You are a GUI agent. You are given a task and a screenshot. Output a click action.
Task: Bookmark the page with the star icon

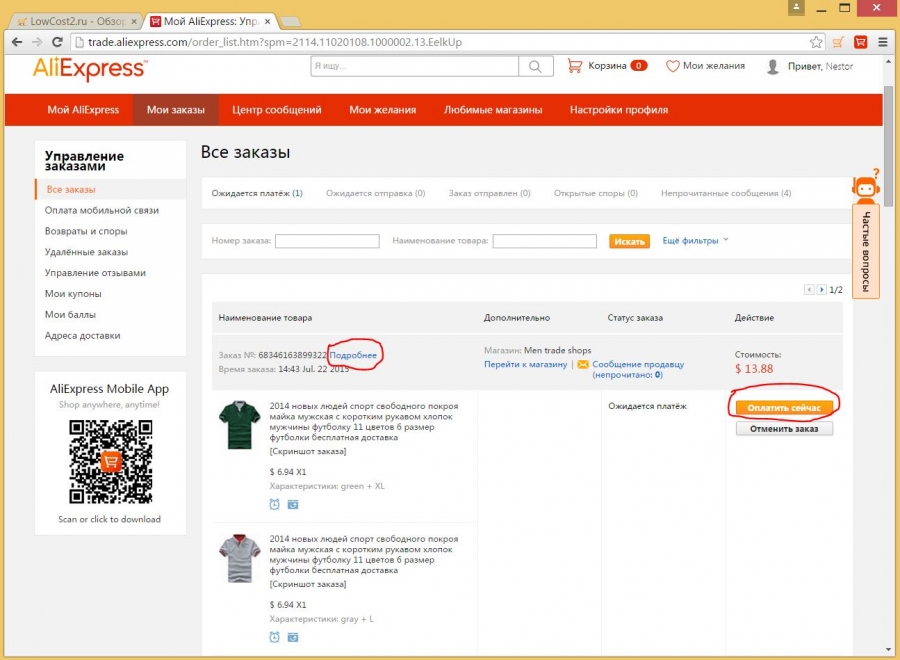pos(816,42)
